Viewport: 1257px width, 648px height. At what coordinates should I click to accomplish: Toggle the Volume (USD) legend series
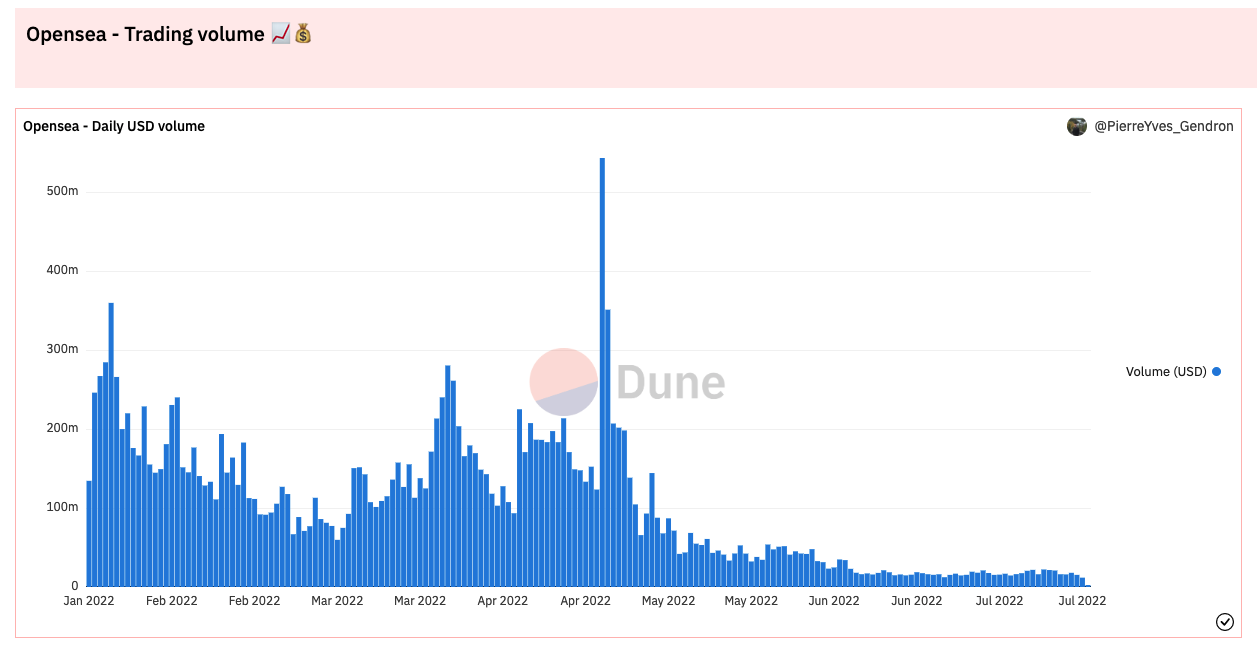pos(1166,372)
